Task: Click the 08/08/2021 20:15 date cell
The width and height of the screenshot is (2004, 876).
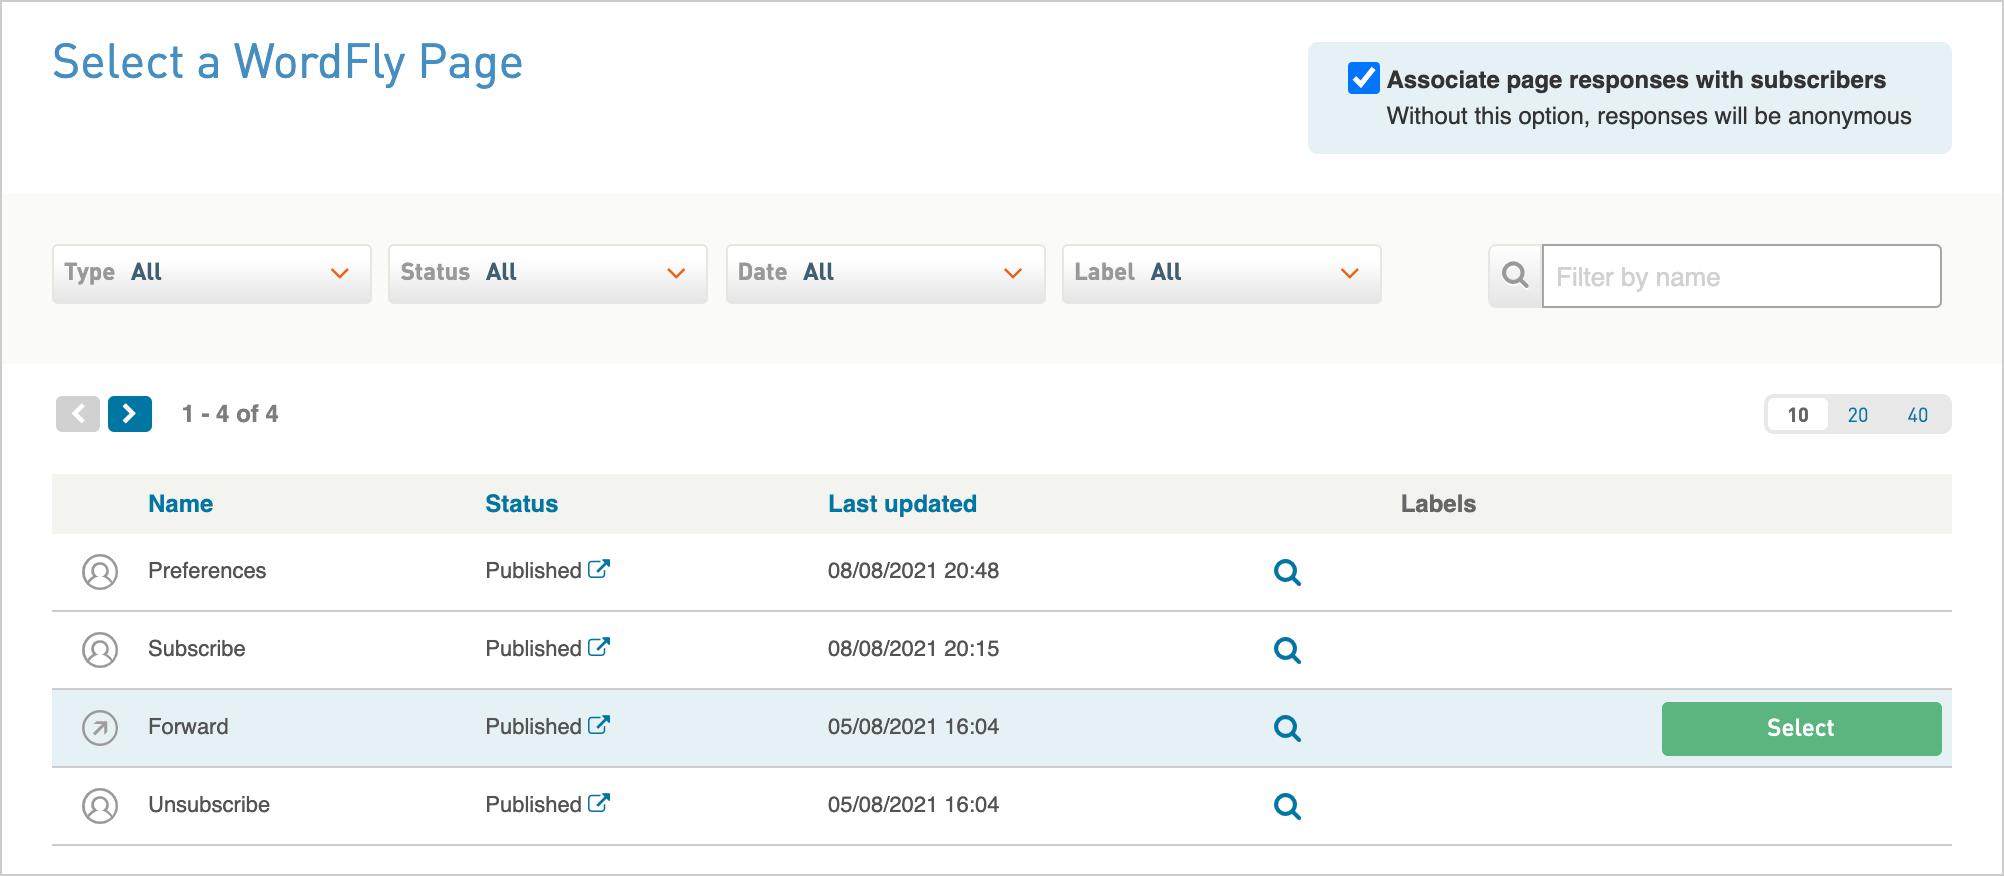Action: tap(913, 649)
